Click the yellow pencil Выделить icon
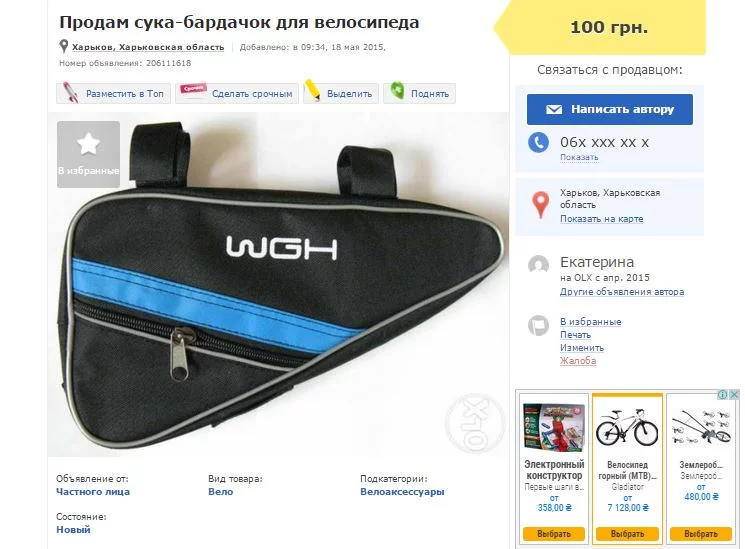The height and width of the screenshot is (549, 745). pyautogui.click(x=312, y=90)
